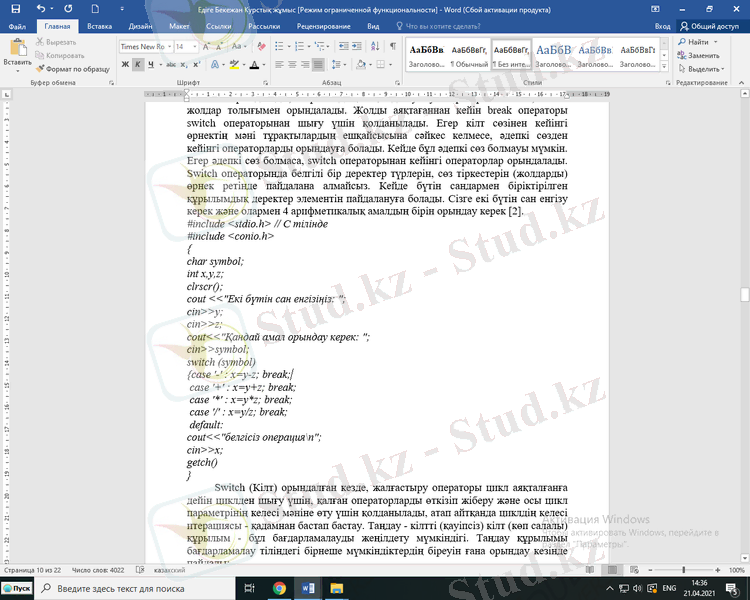
Task: Switch to the Макет ribbon tab
Action: tap(179, 26)
